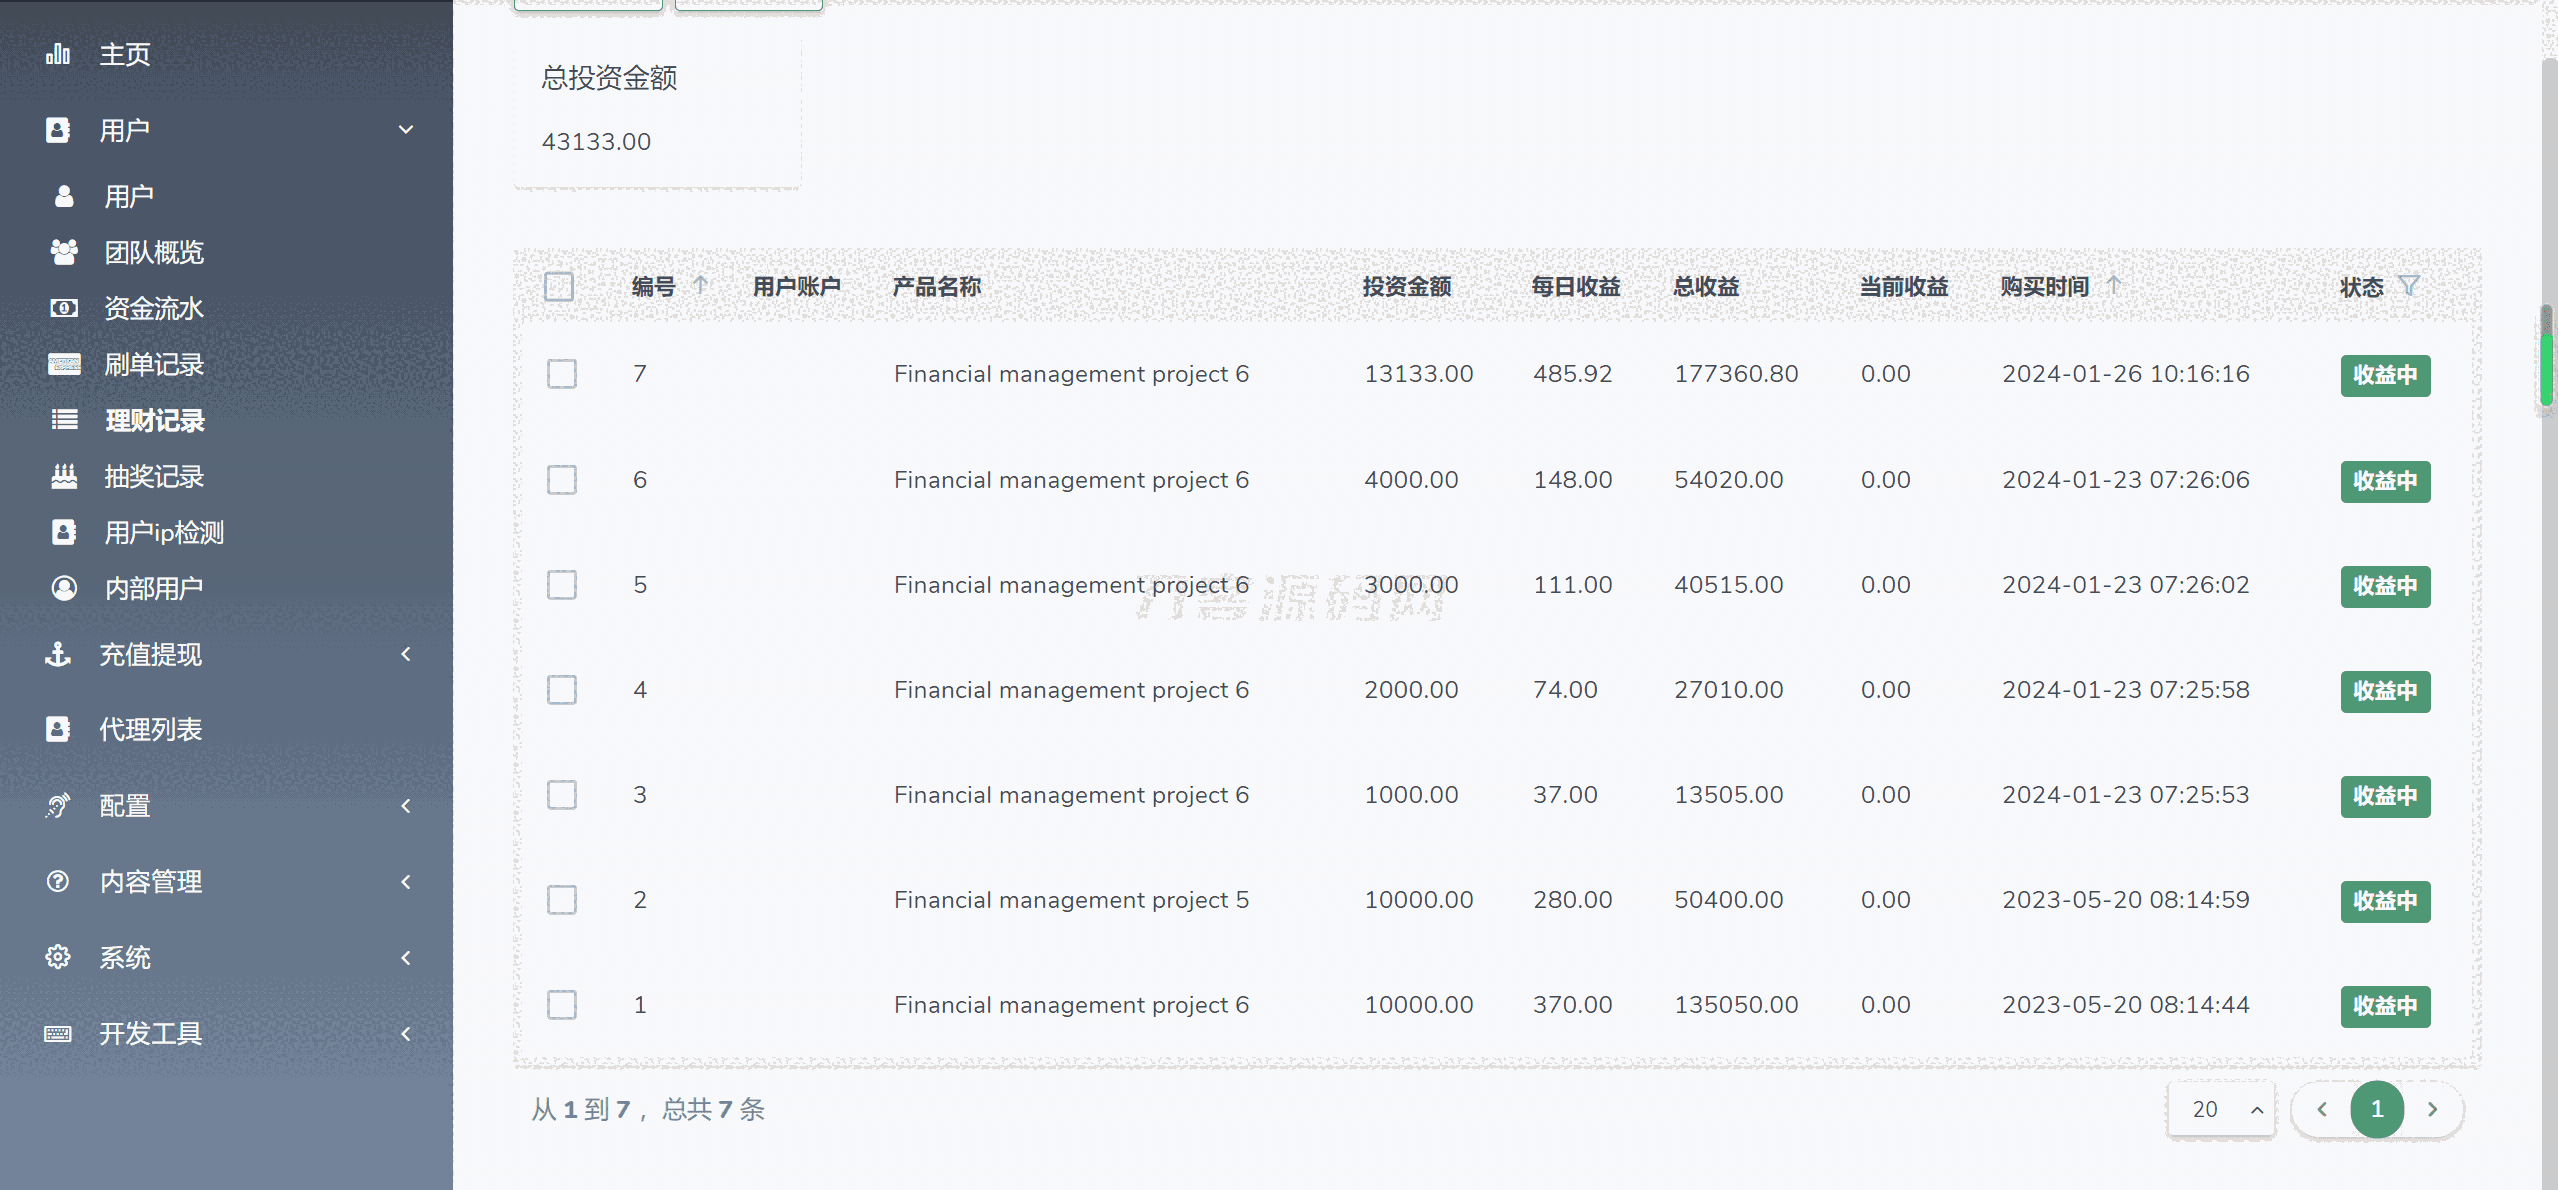Open the 理财记录 menu item
Image resolution: width=2558 pixels, height=1190 pixels.
coord(155,420)
